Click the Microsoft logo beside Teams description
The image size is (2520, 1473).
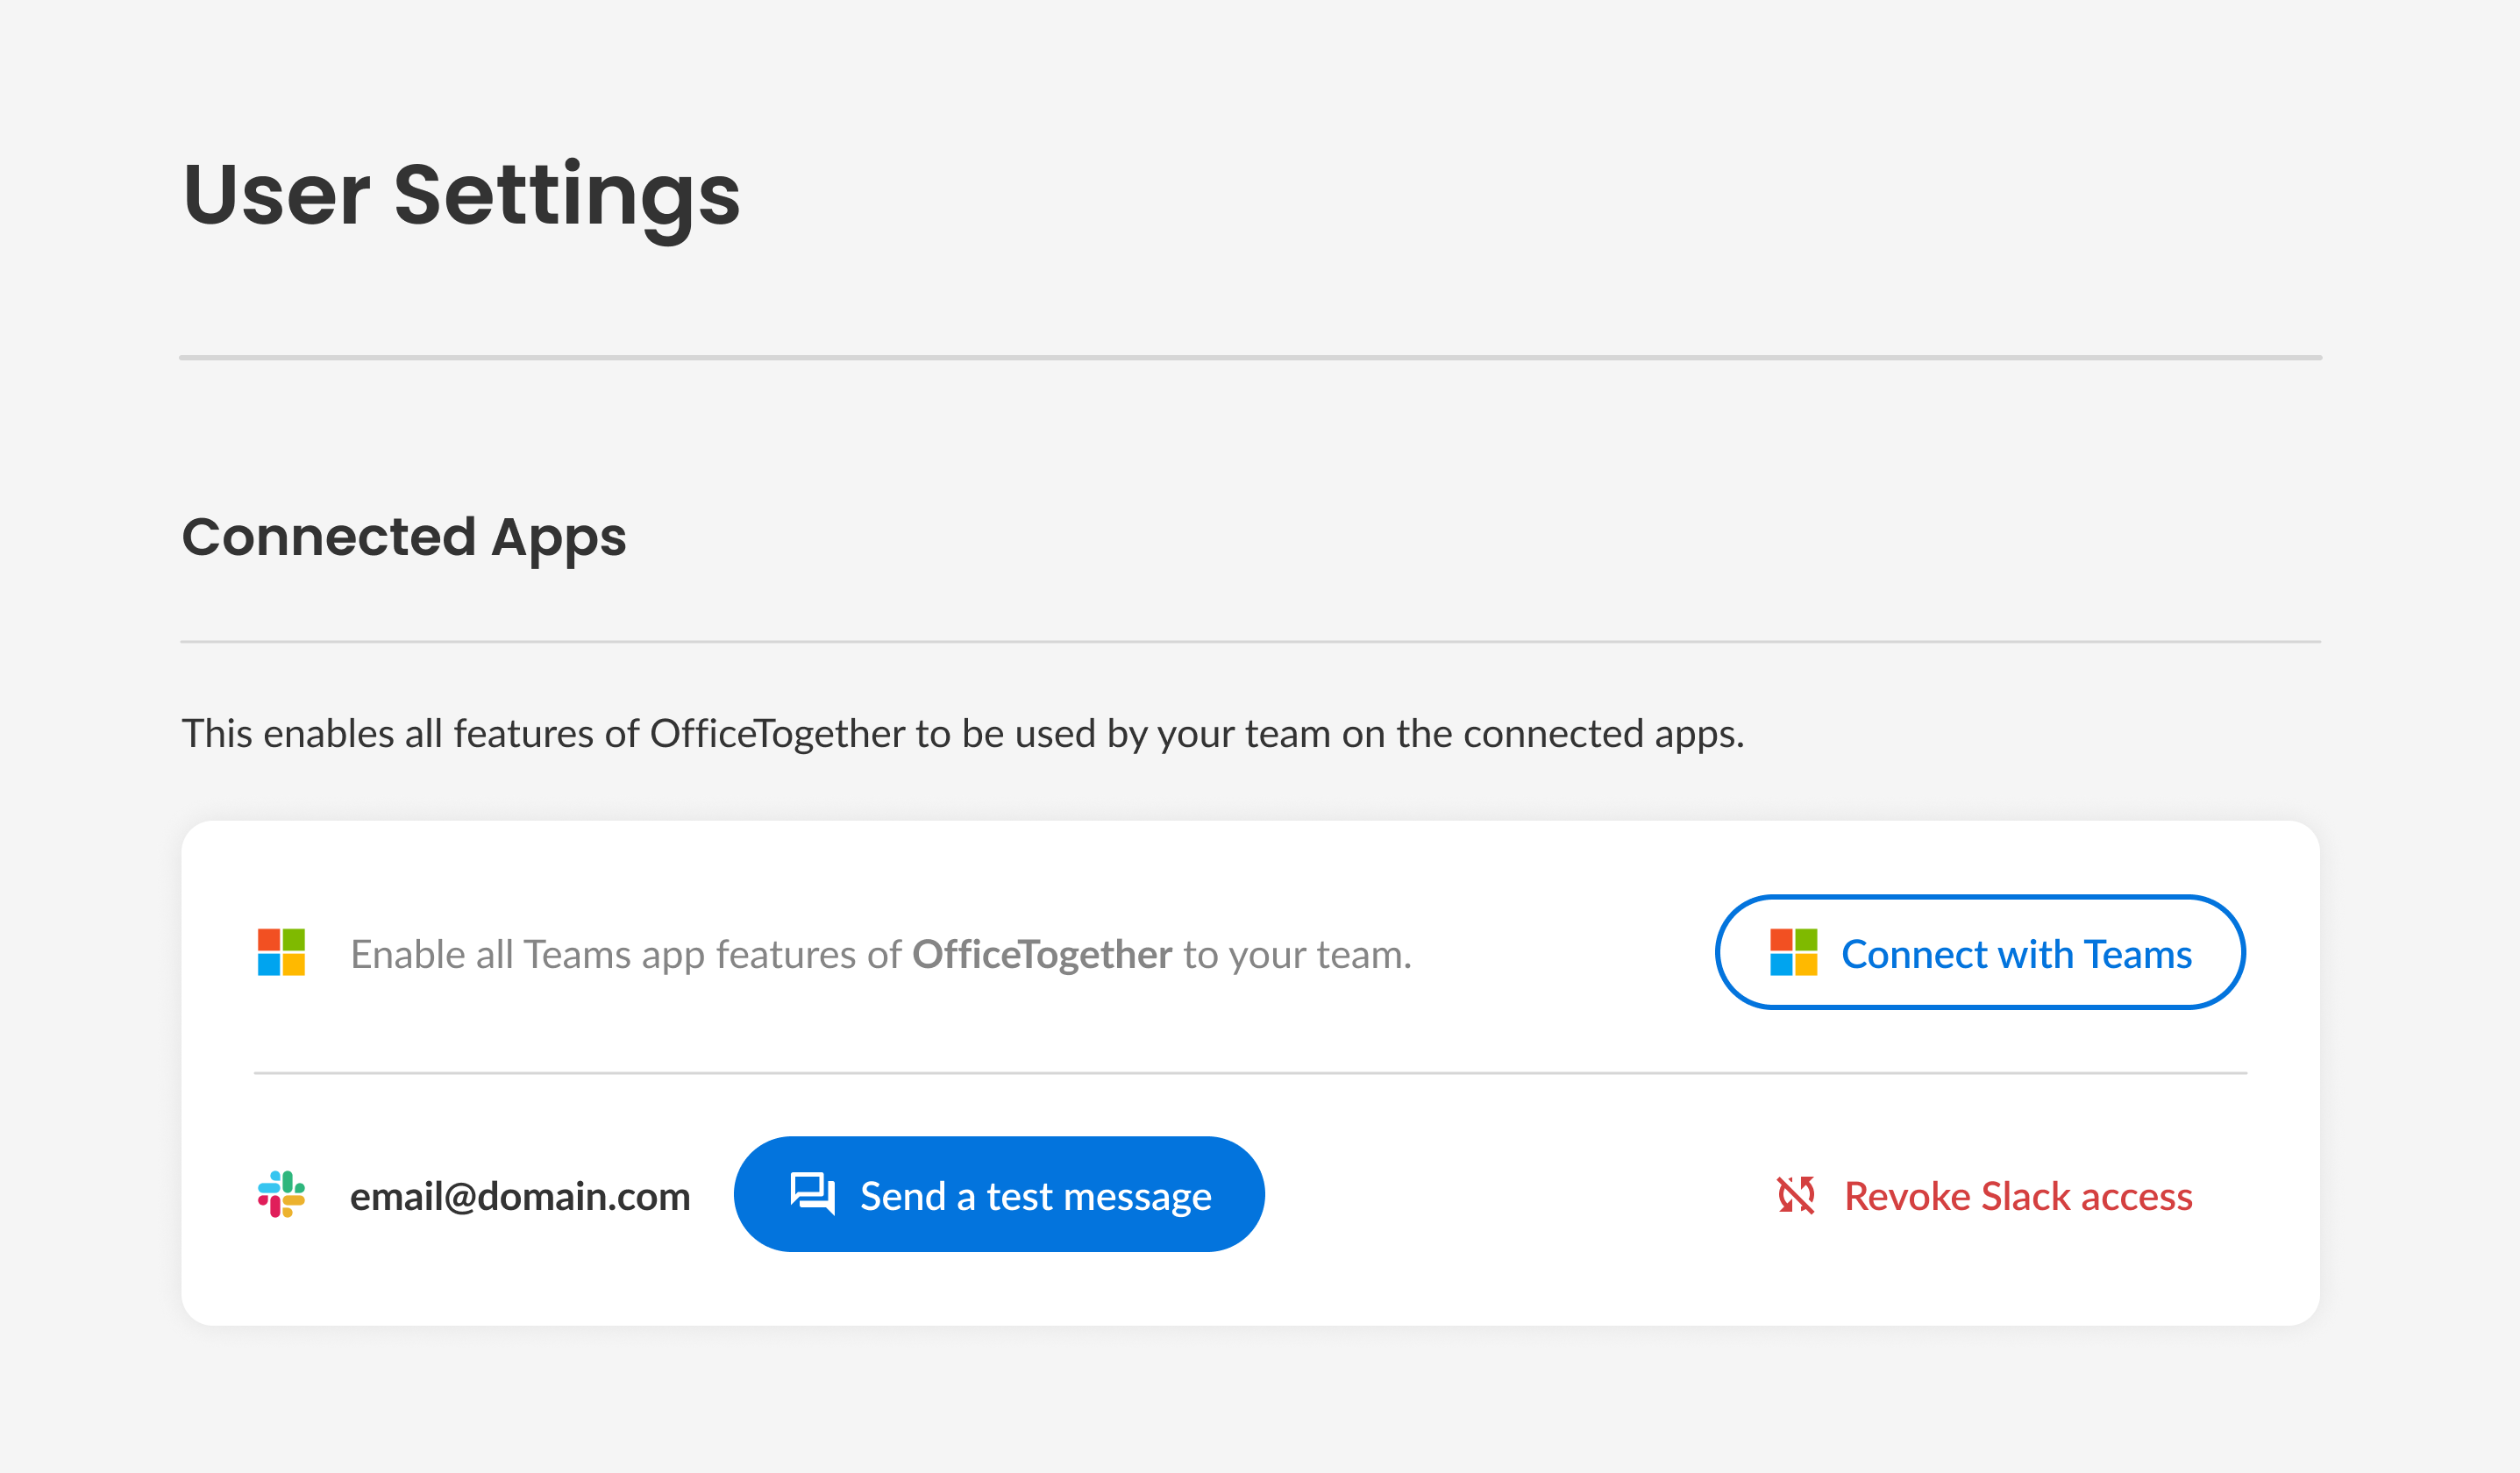281,952
